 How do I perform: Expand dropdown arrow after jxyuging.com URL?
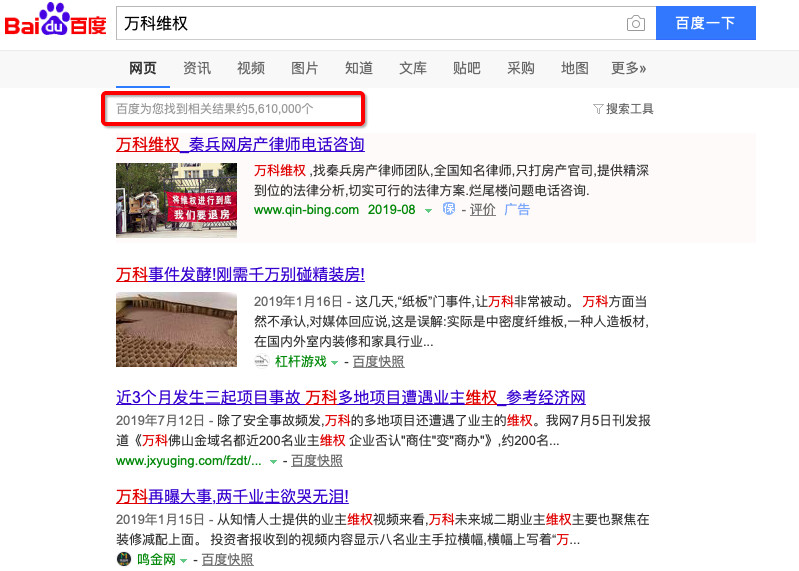click(x=273, y=461)
